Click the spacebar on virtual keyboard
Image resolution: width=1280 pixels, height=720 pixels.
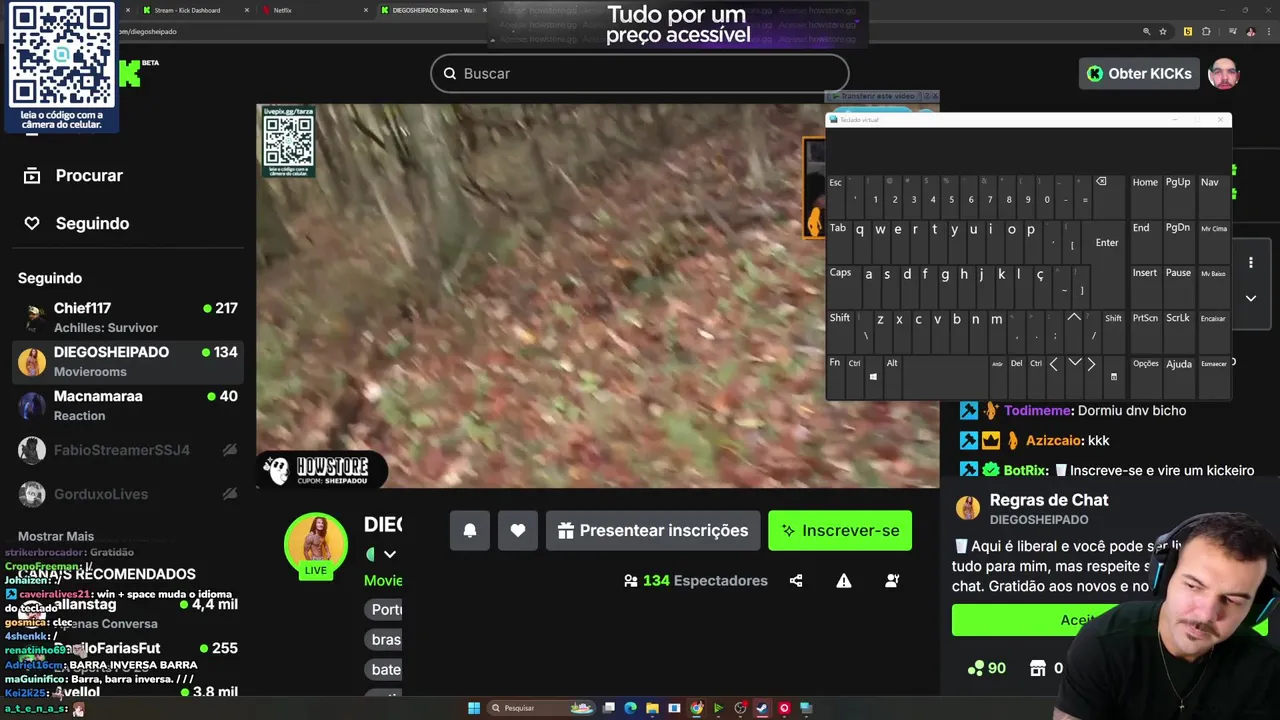tap(944, 377)
